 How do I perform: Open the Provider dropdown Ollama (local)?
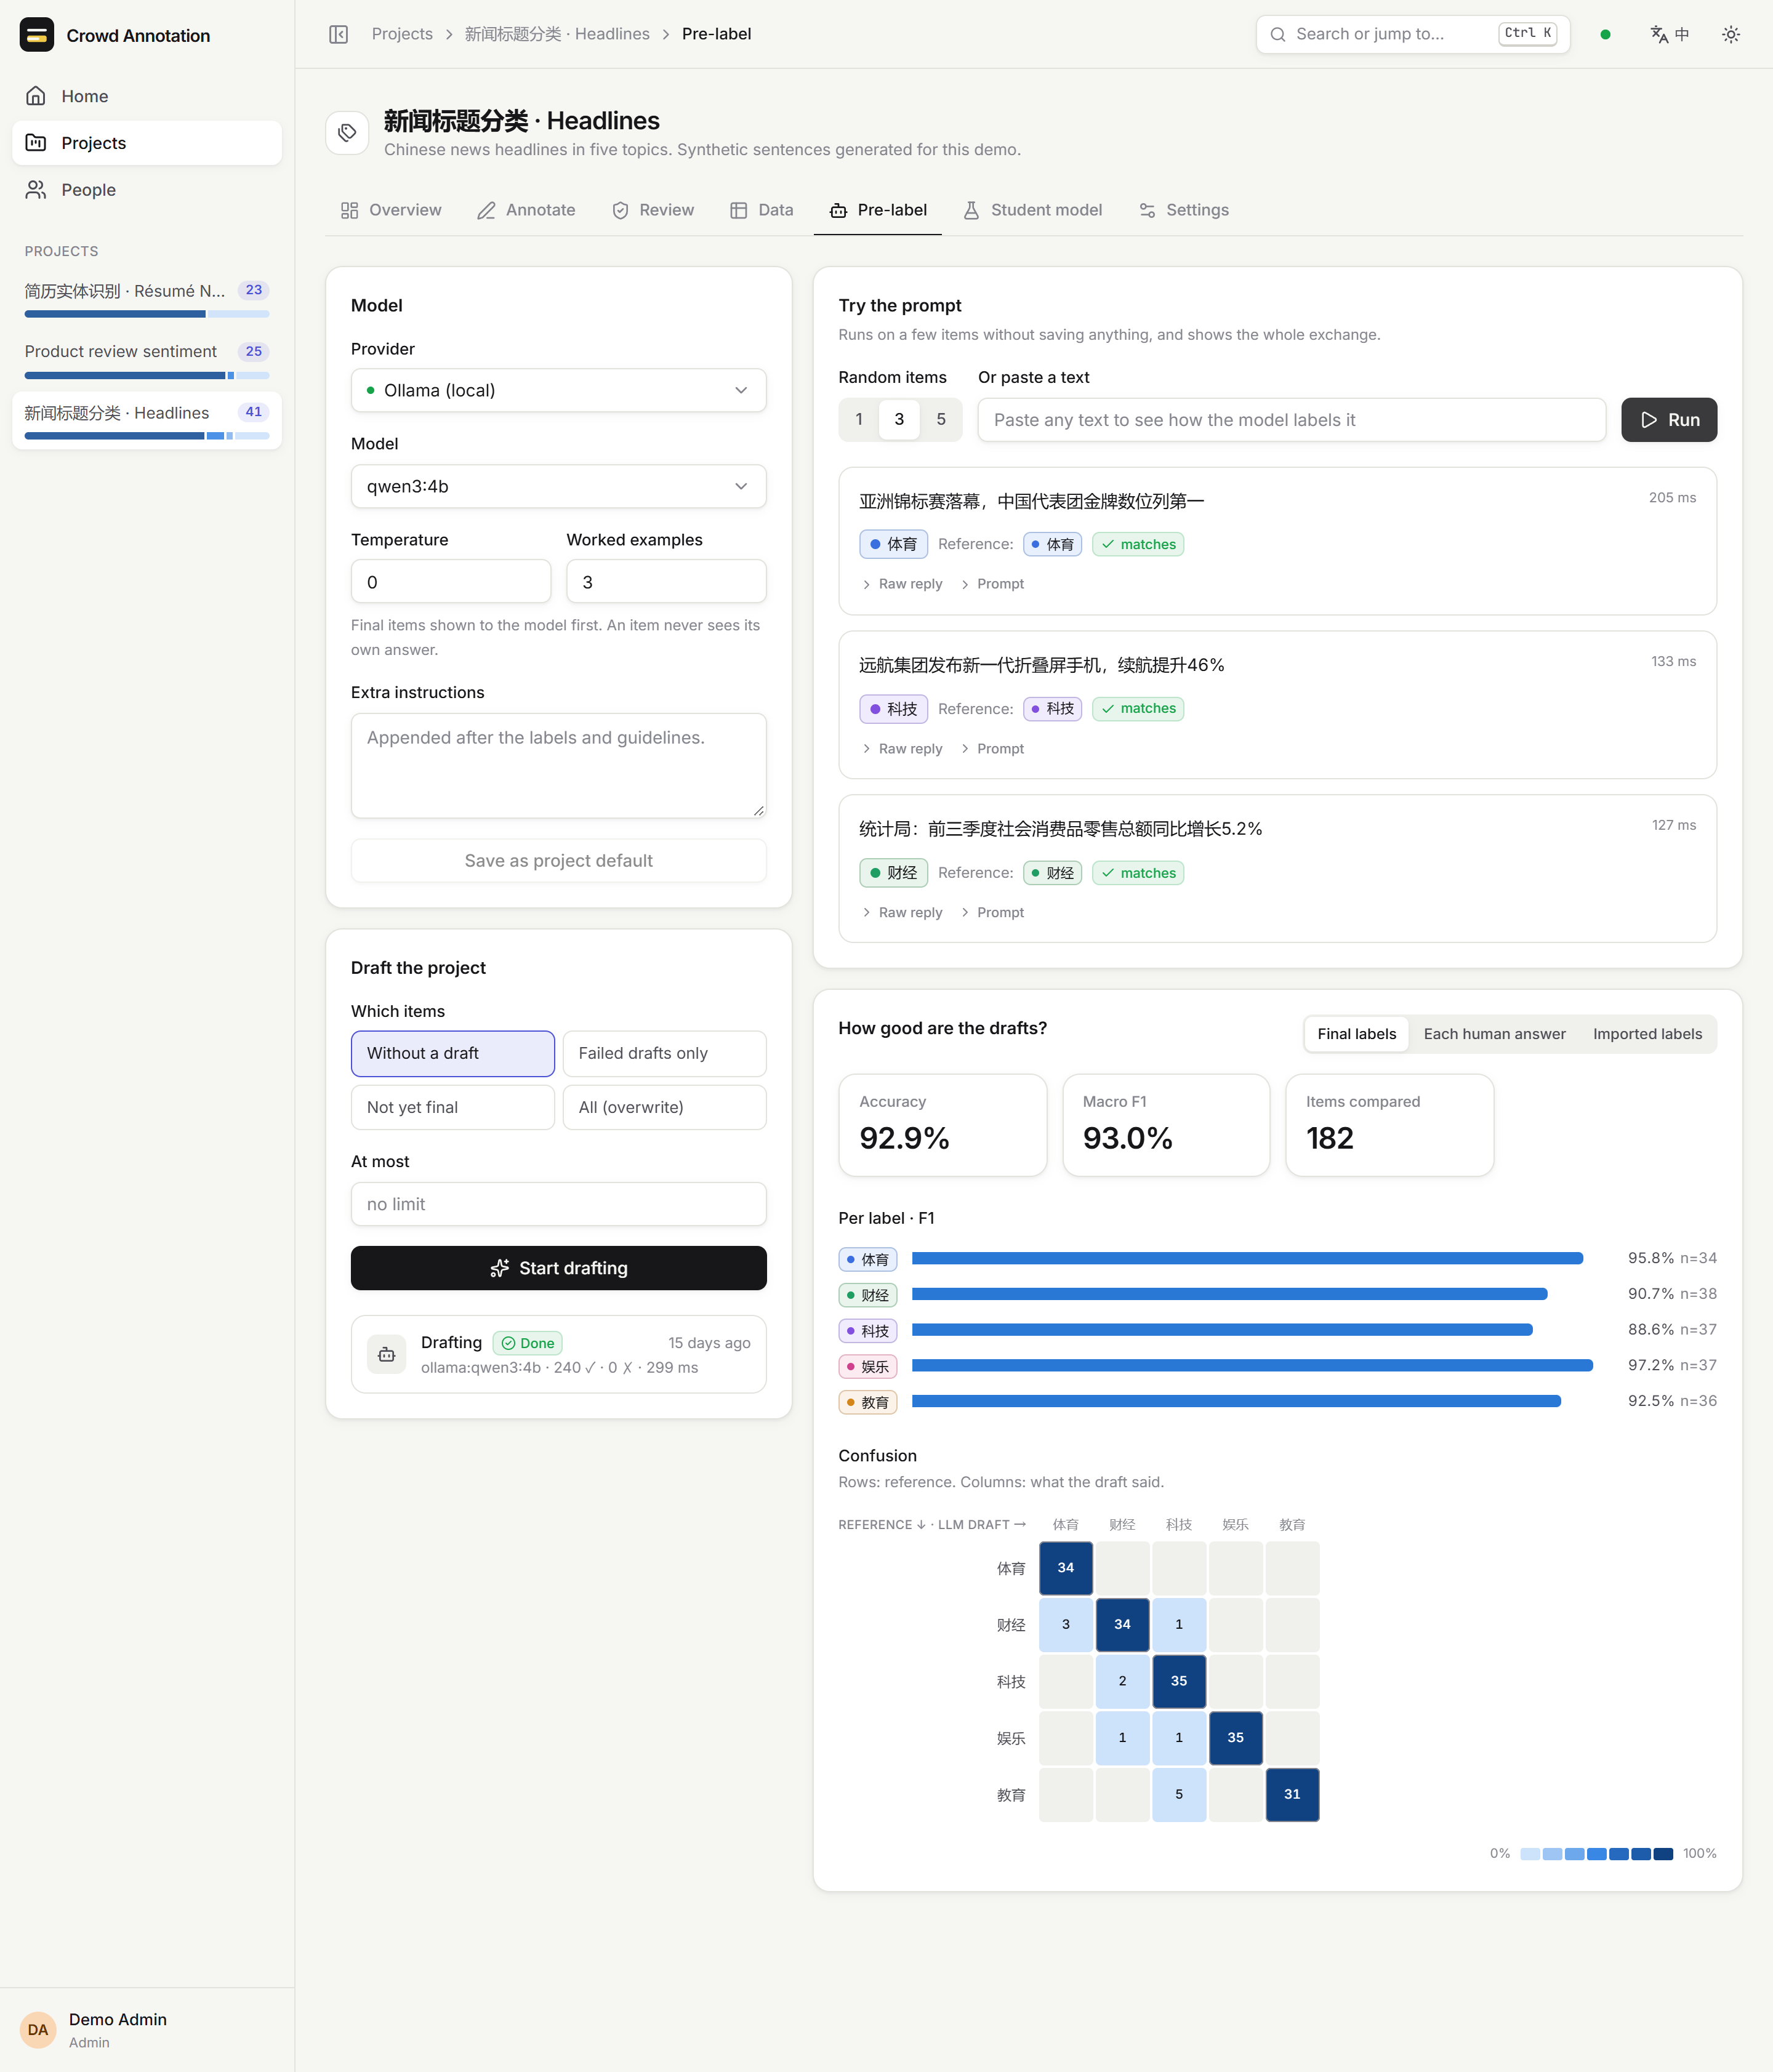click(x=559, y=390)
